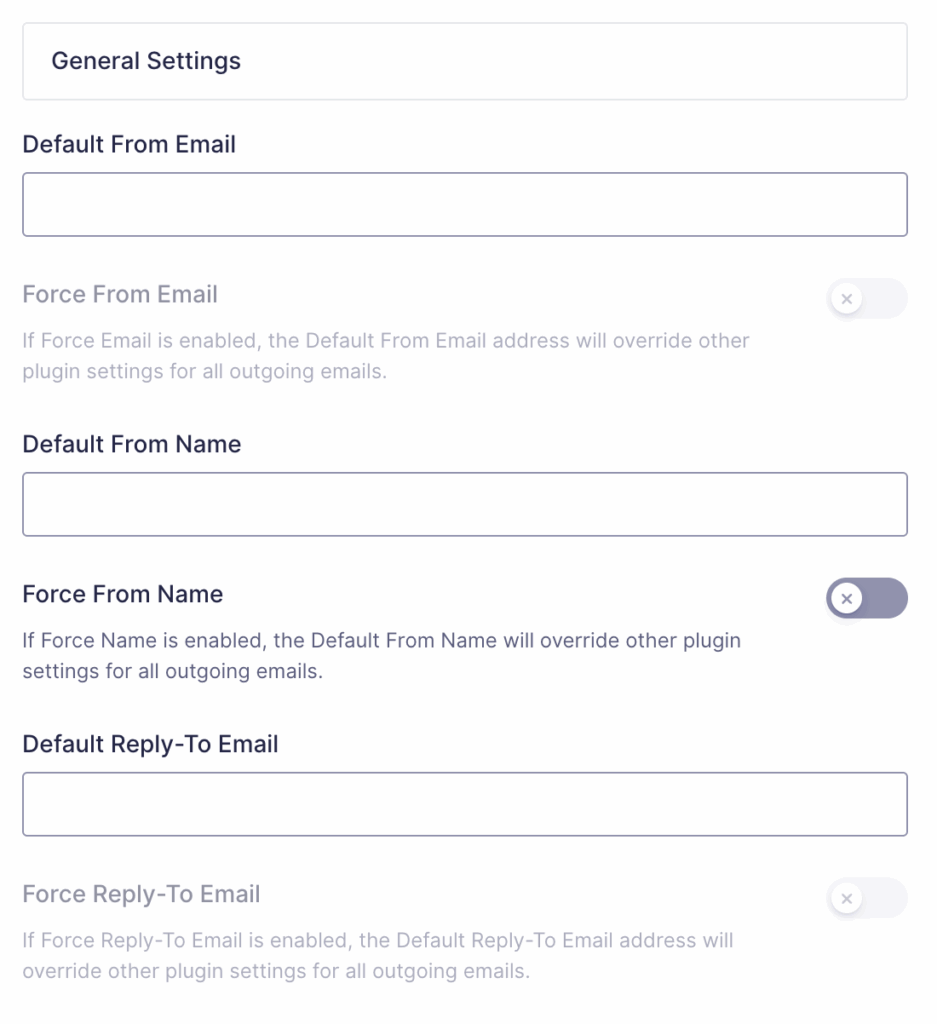
Task: Click the Default From Email label
Action: (x=129, y=144)
